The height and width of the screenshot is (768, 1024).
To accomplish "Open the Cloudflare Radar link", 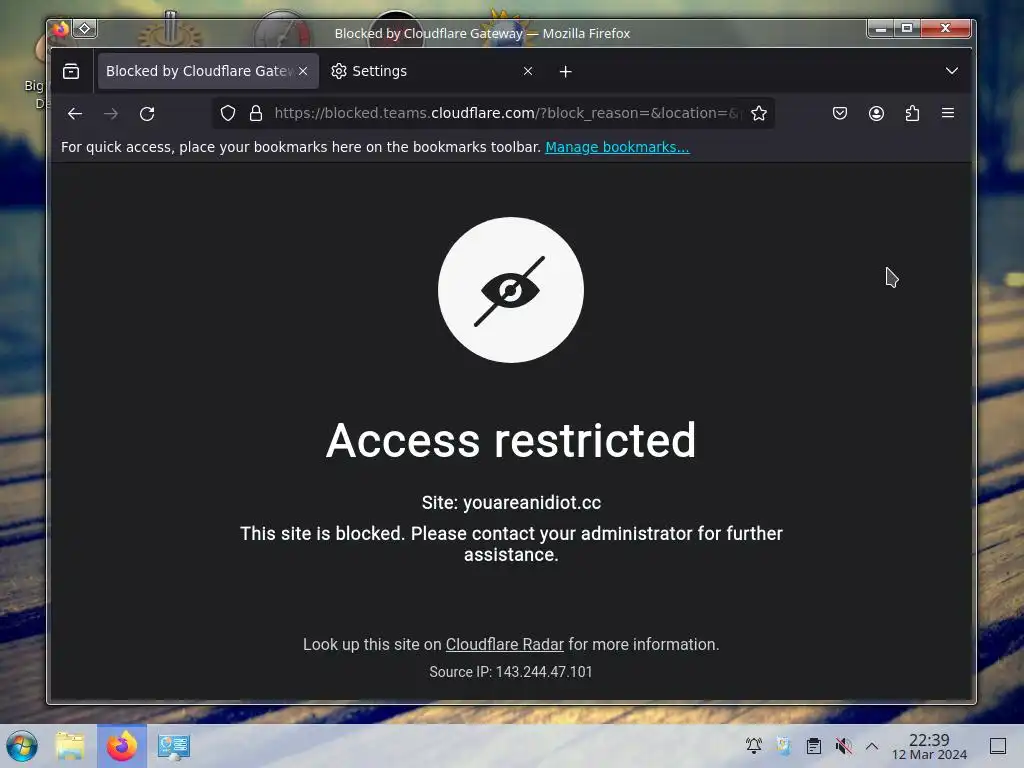I will coord(504,645).
